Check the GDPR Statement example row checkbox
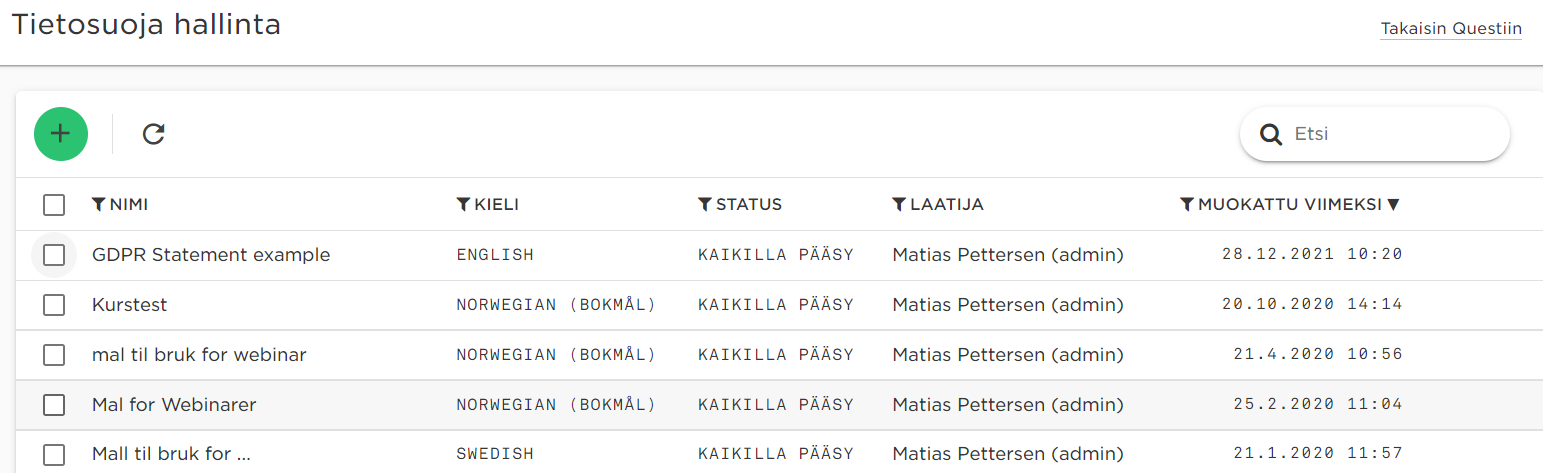 pos(54,255)
